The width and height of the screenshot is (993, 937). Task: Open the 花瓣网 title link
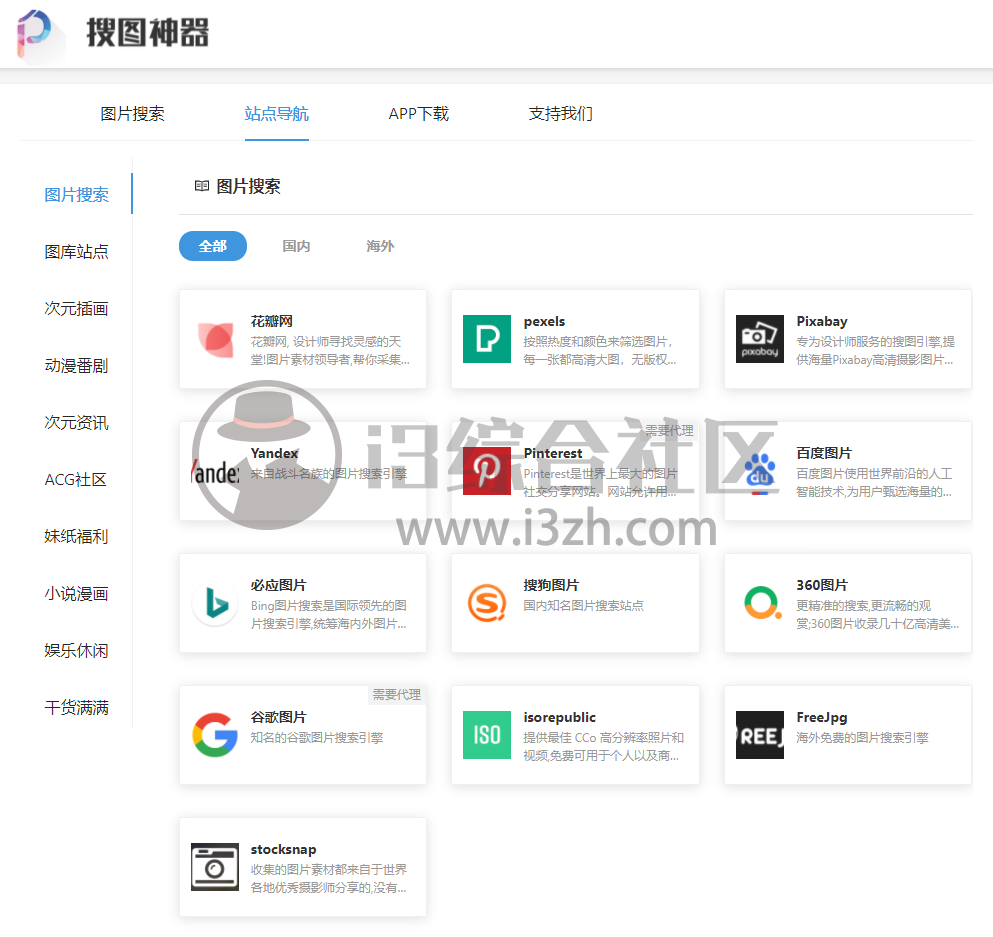pyautogui.click(x=272, y=322)
